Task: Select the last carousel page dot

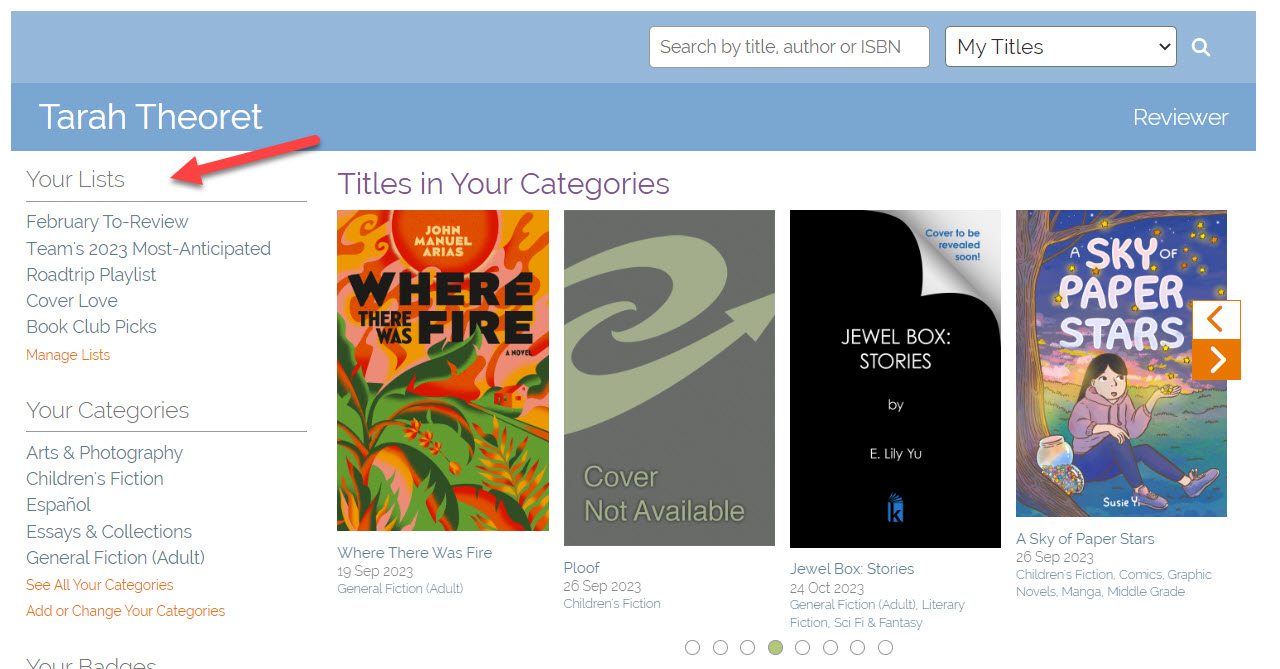Action: 885,648
